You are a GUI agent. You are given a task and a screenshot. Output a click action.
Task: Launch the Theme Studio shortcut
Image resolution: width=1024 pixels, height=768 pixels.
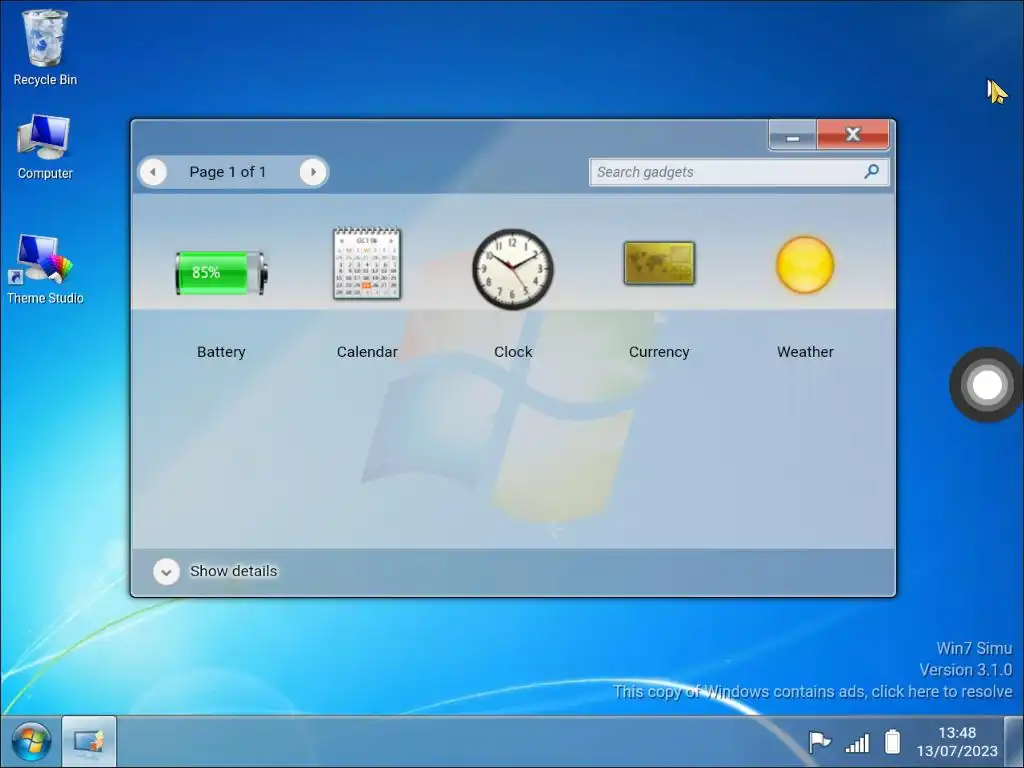point(44,269)
